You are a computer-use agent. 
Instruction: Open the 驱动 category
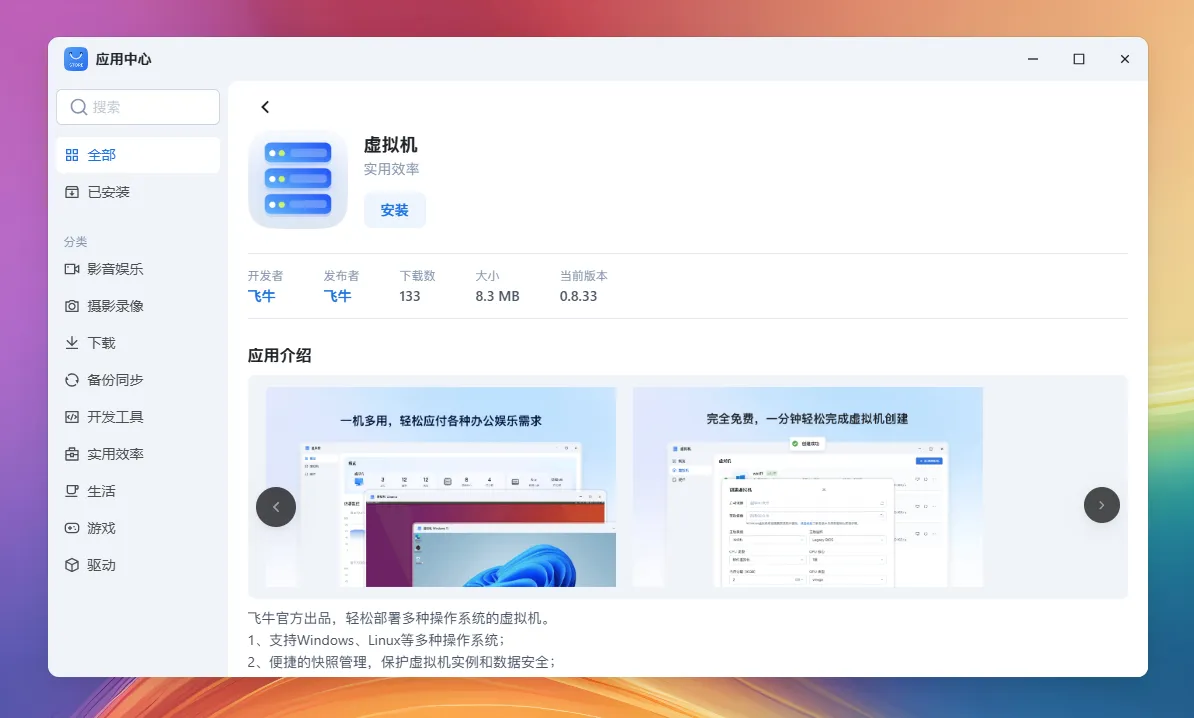(x=101, y=565)
